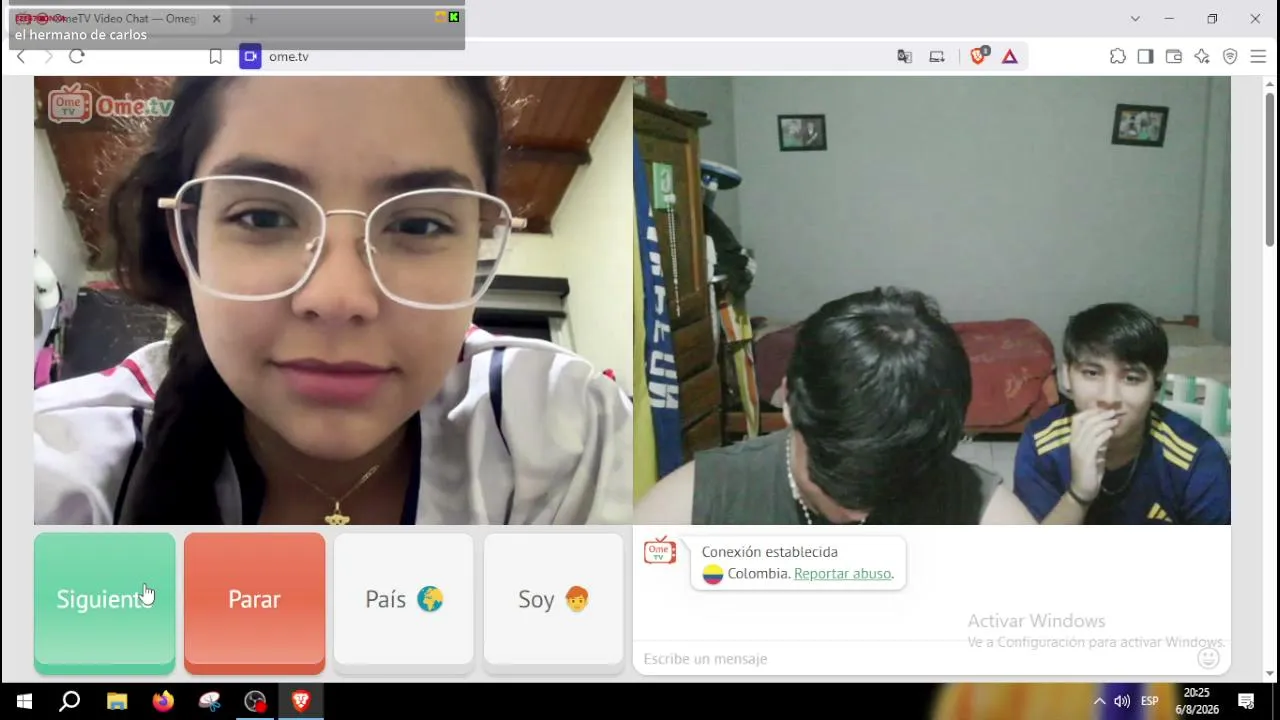This screenshot has height=720, width=1280.
Task: Open the Snipping Tool taskbar icon
Action: click(x=209, y=701)
